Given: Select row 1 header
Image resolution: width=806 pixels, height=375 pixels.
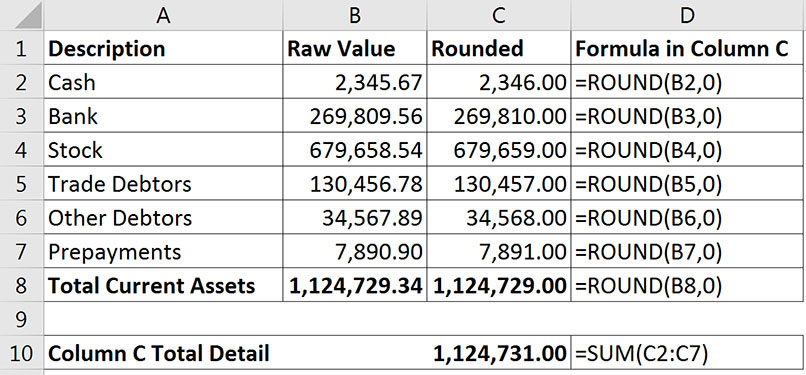Looking at the screenshot, I should (x=22, y=48).
